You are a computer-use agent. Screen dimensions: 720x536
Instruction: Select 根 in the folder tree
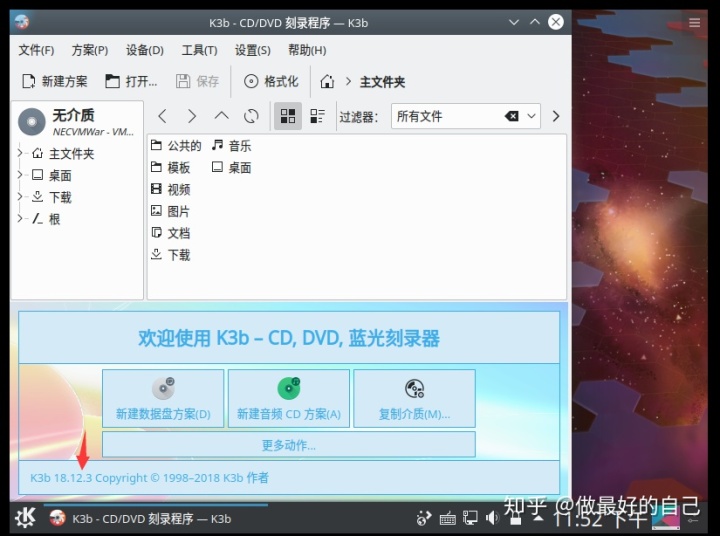coord(46,219)
